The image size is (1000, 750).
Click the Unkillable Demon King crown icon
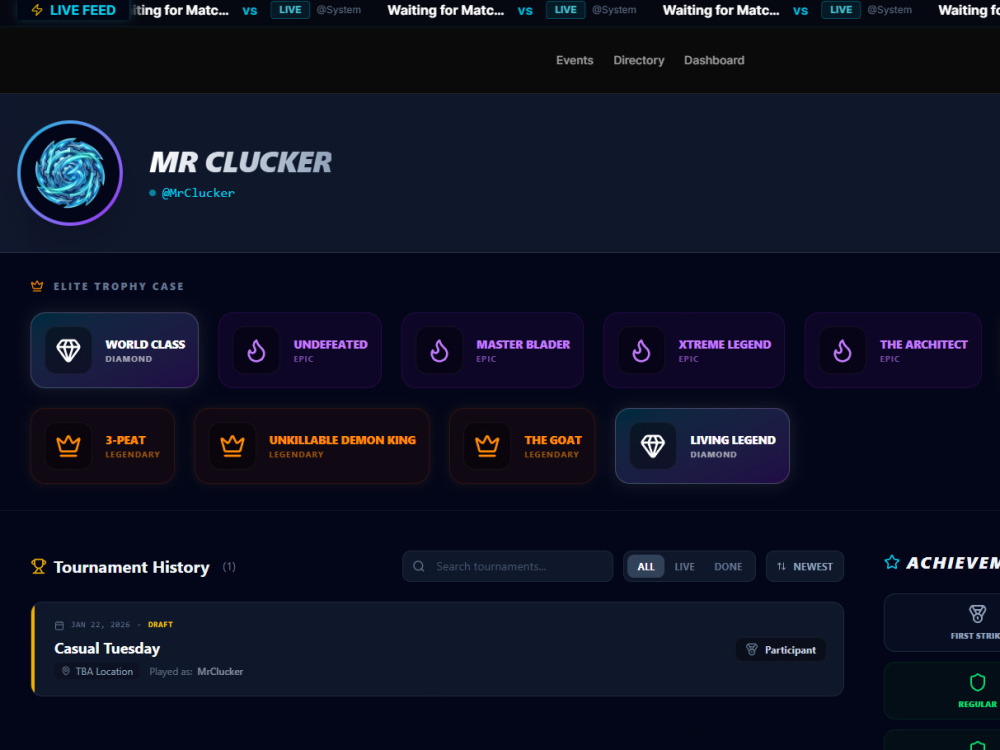(x=232, y=445)
